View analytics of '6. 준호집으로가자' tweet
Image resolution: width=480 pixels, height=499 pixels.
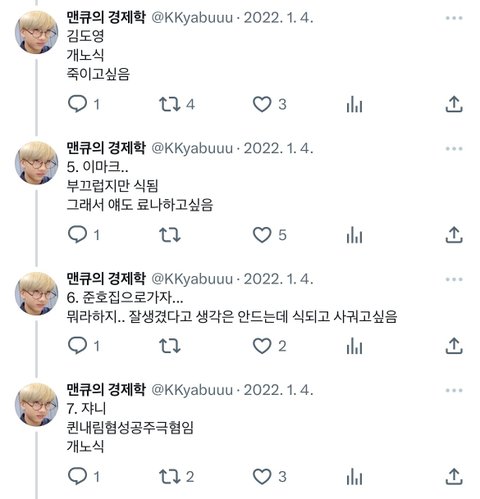354,346
